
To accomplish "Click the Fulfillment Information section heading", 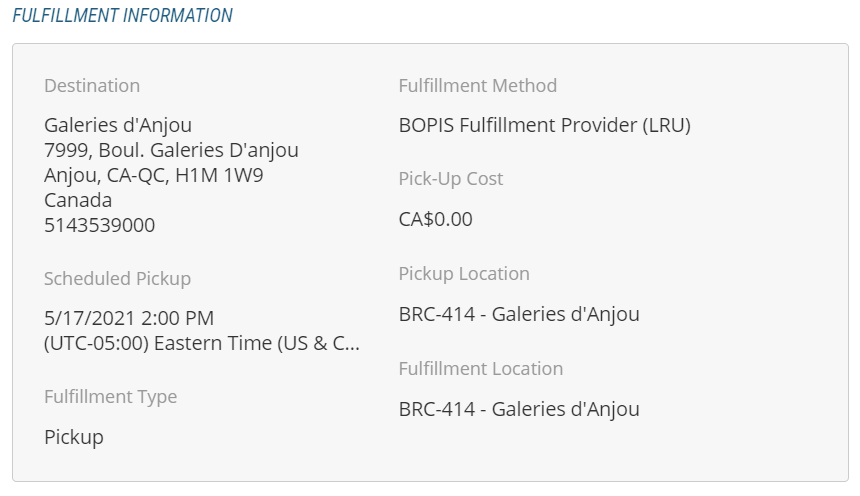I will [122, 16].
